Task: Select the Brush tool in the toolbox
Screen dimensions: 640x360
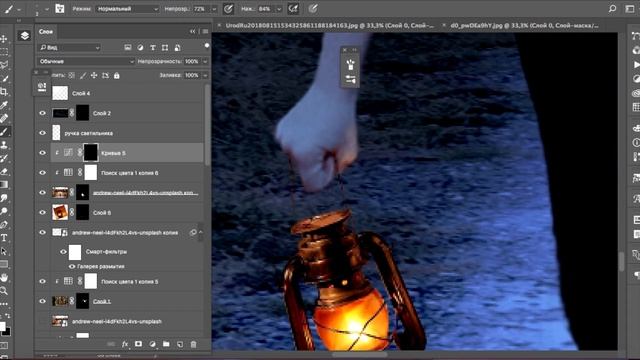Action: pyautogui.click(x=4, y=131)
